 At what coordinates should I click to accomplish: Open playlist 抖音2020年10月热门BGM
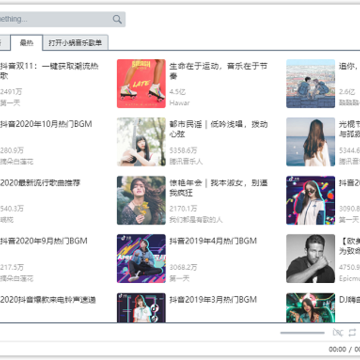[46, 124]
